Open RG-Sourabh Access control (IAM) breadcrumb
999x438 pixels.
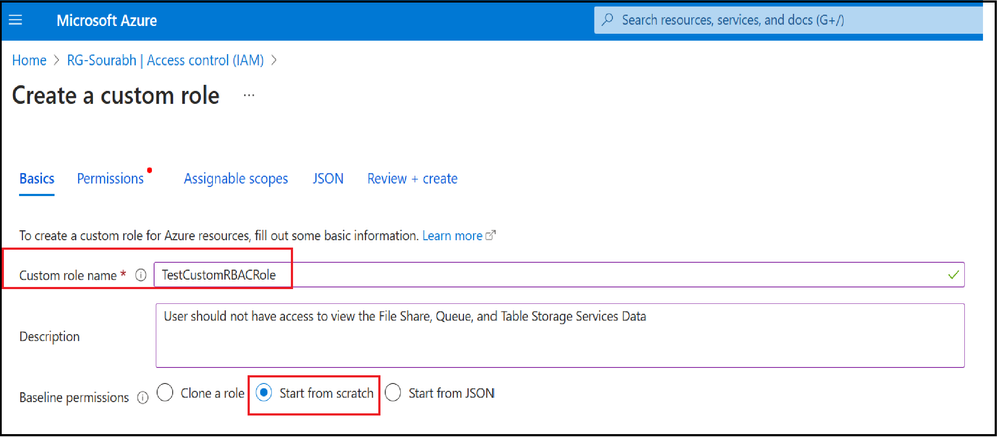(167, 61)
